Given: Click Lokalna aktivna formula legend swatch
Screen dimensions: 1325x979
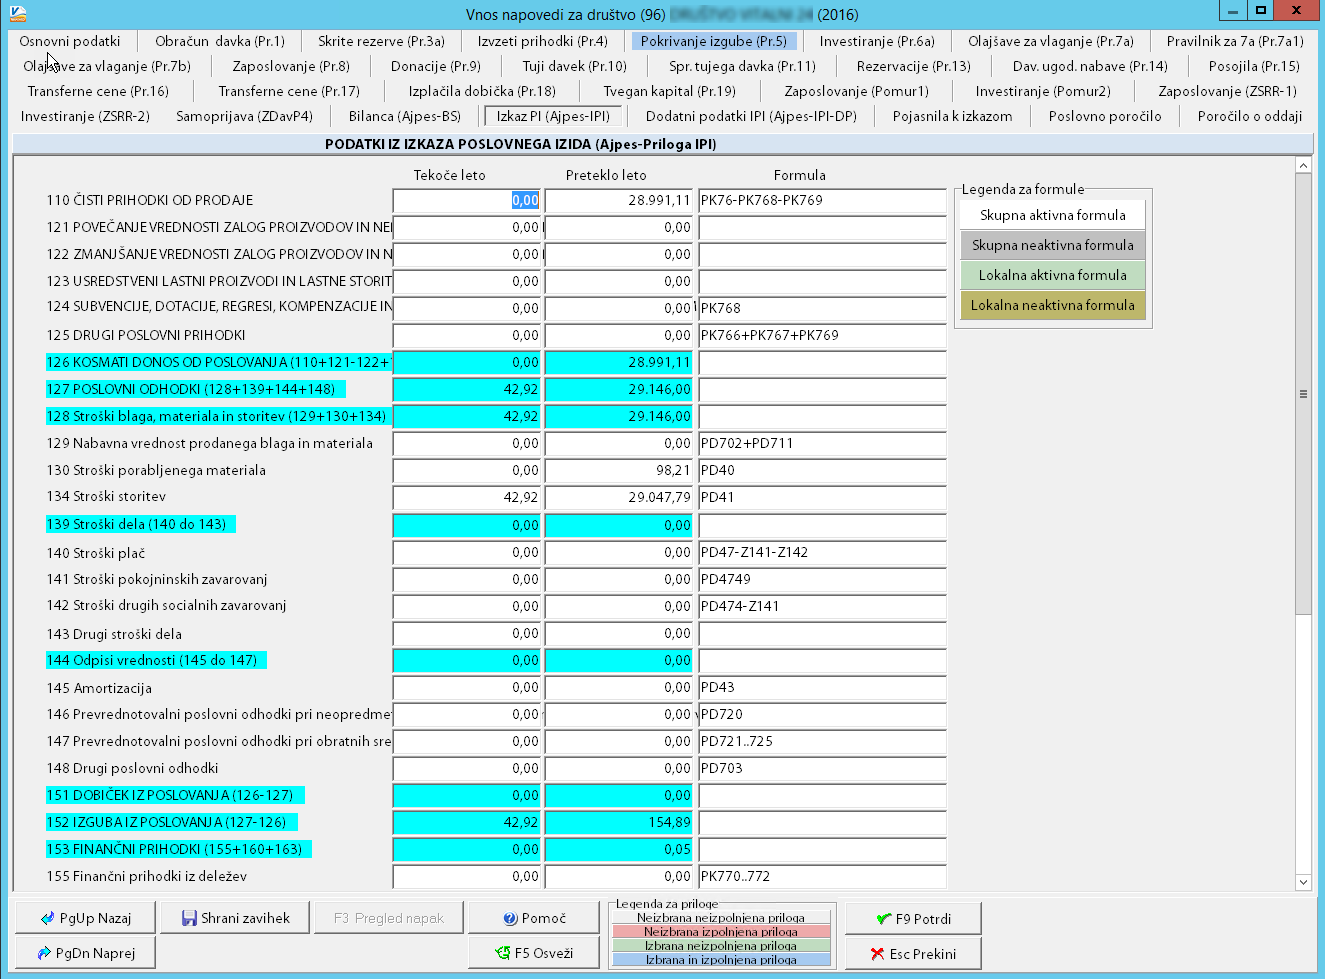Looking at the screenshot, I should point(1052,275).
